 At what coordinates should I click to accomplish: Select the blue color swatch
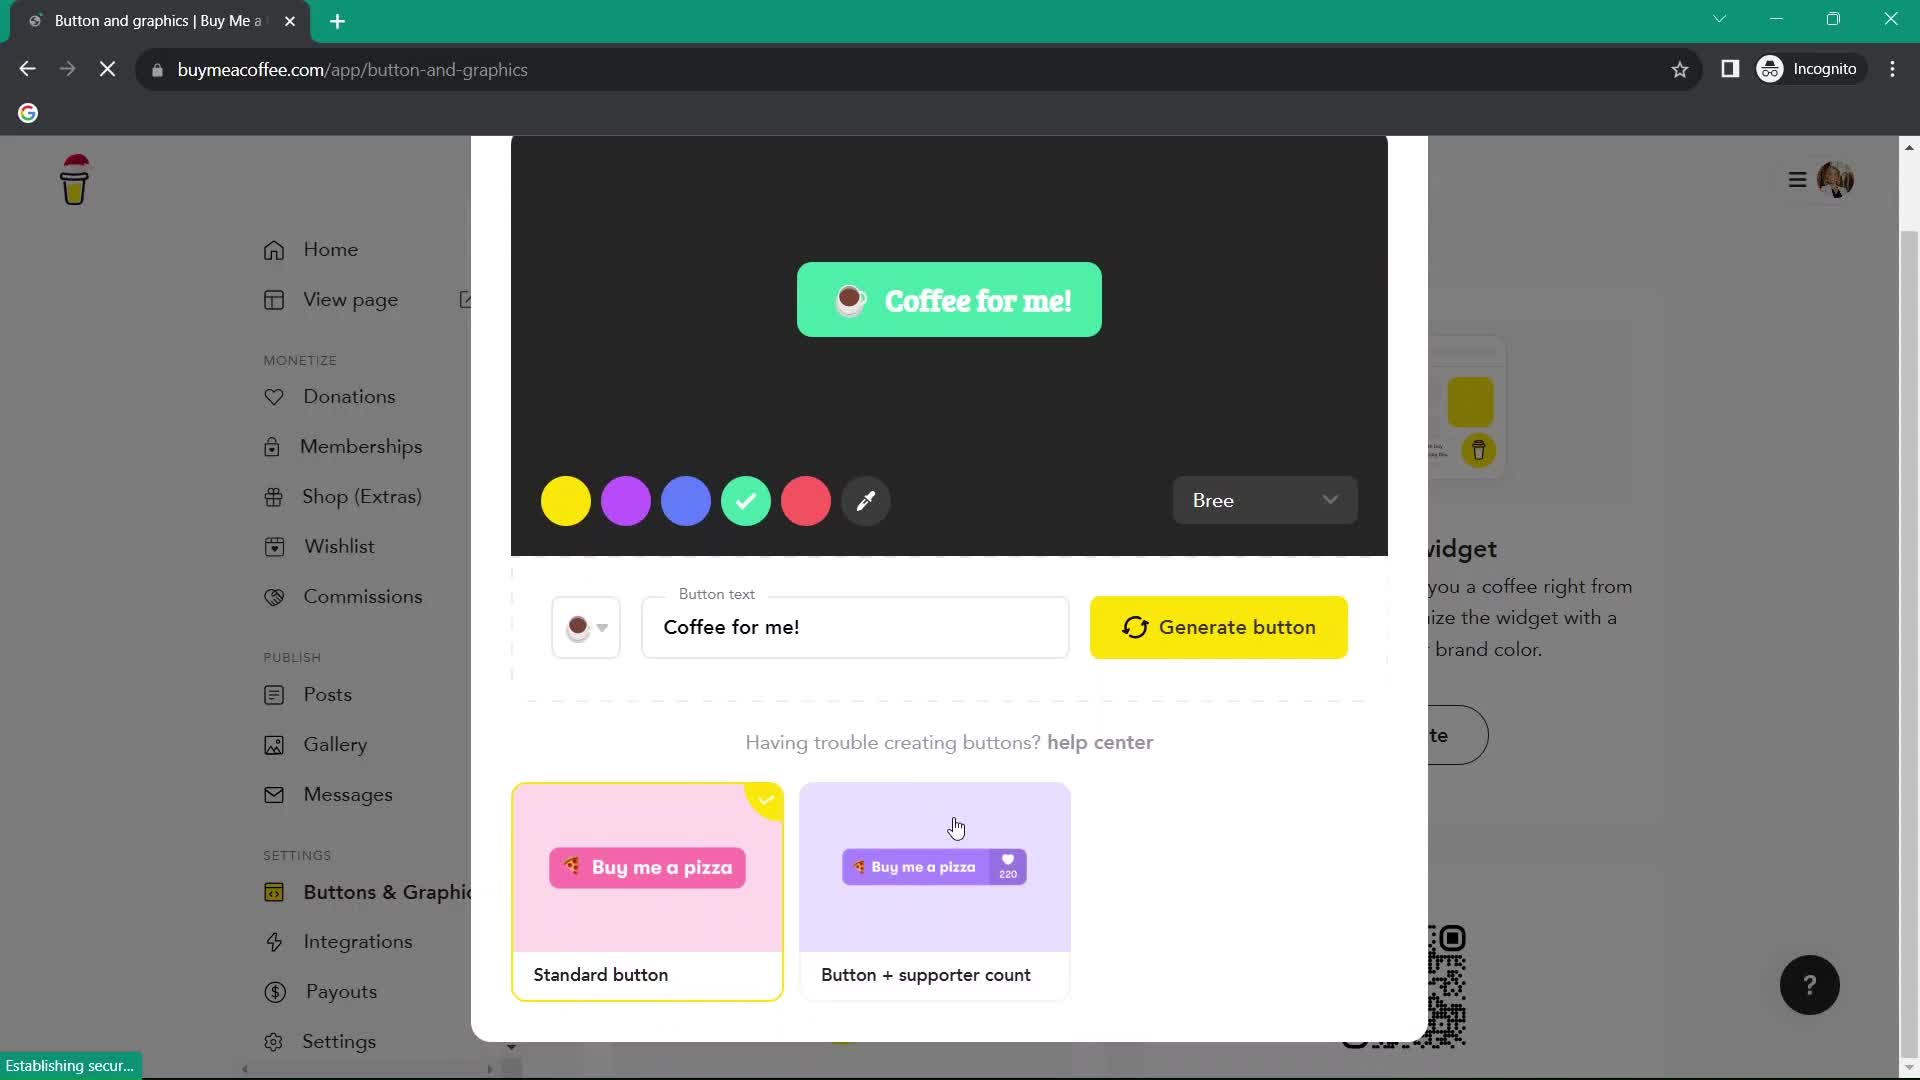pyautogui.click(x=686, y=500)
